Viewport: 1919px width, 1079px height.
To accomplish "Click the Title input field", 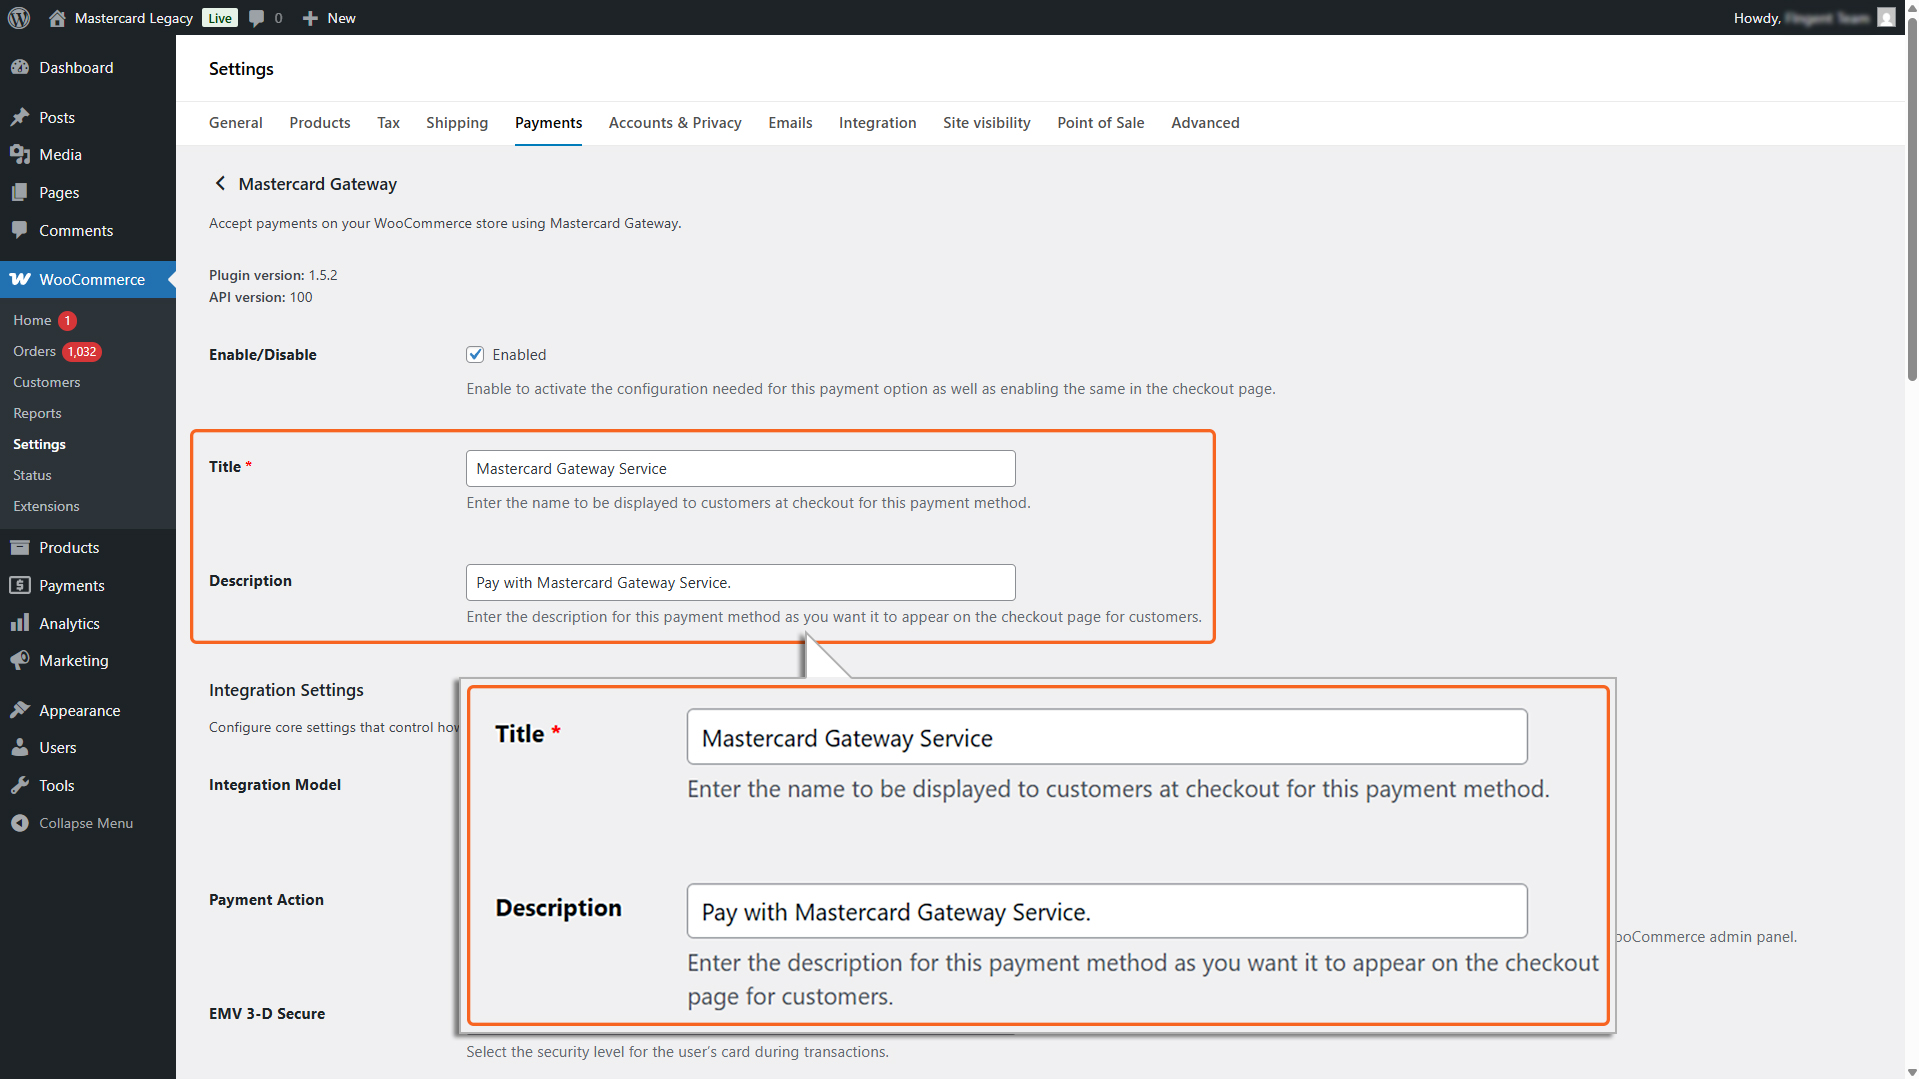I will click(740, 469).
